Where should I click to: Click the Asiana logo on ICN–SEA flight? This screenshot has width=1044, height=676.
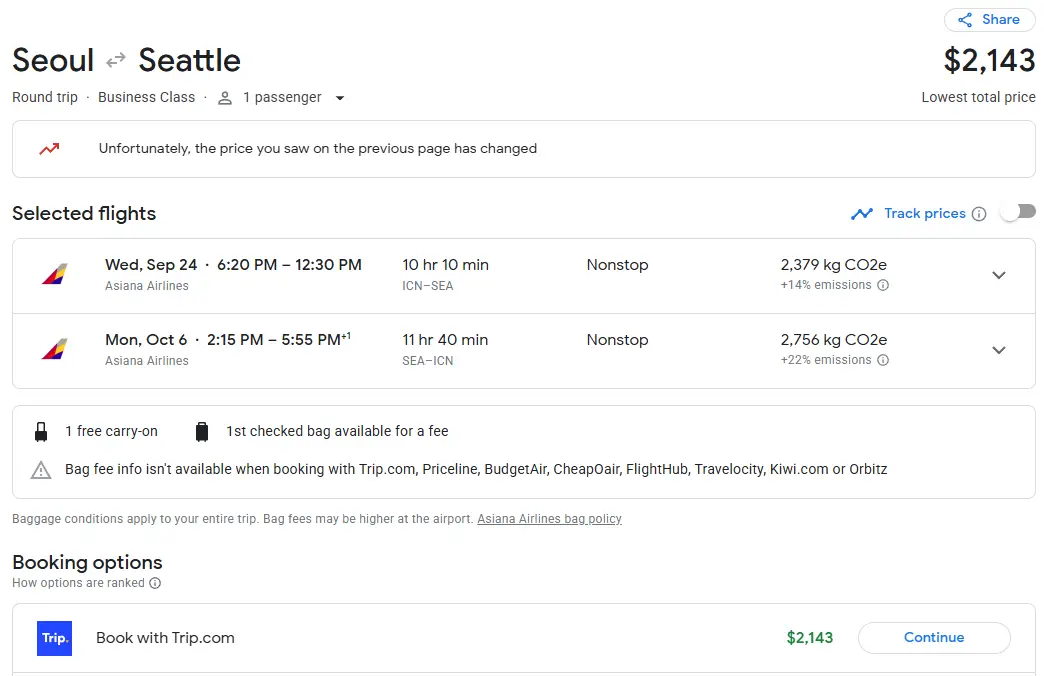55,274
